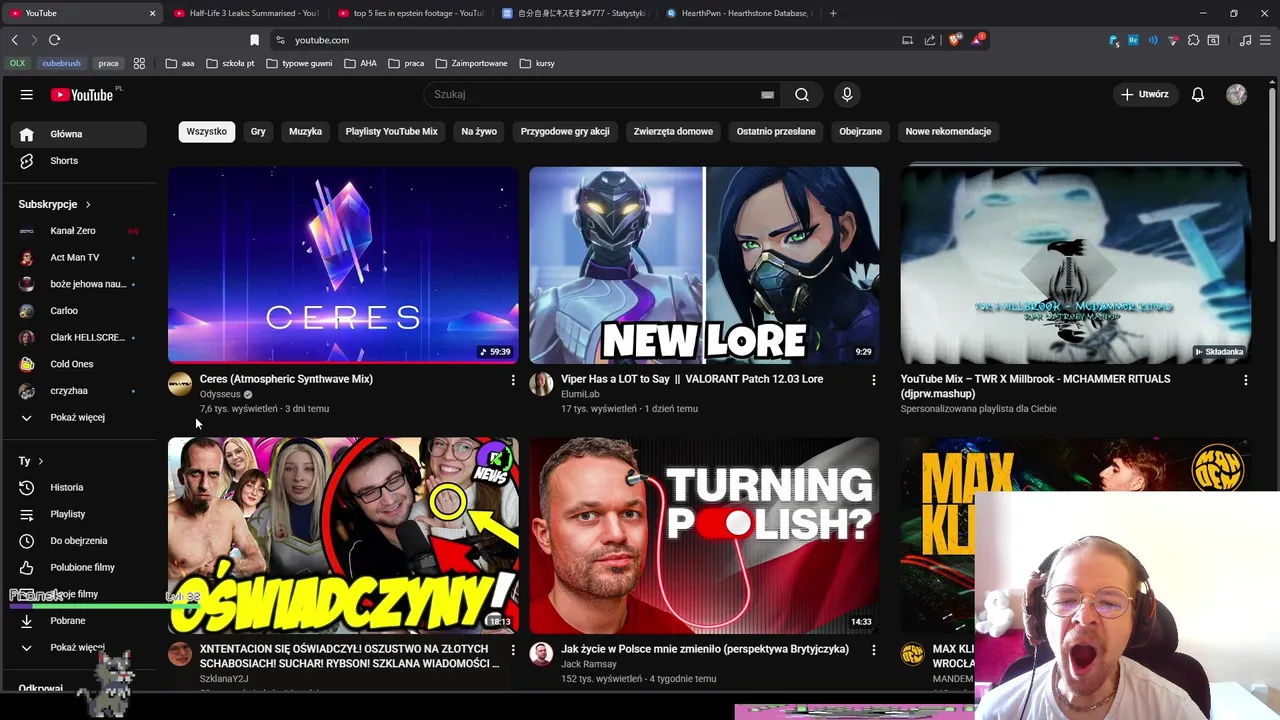This screenshot has width=1280, height=720.
Task: Go back in browser history
Action: pos(14,40)
